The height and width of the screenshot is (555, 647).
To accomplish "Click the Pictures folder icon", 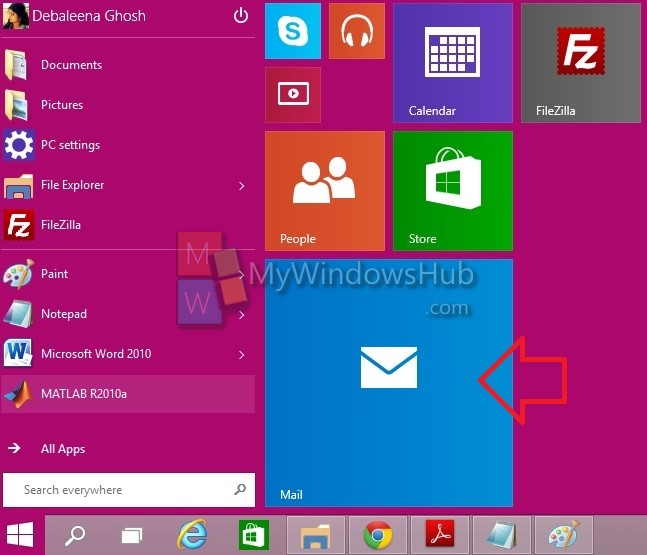I will click(x=16, y=106).
